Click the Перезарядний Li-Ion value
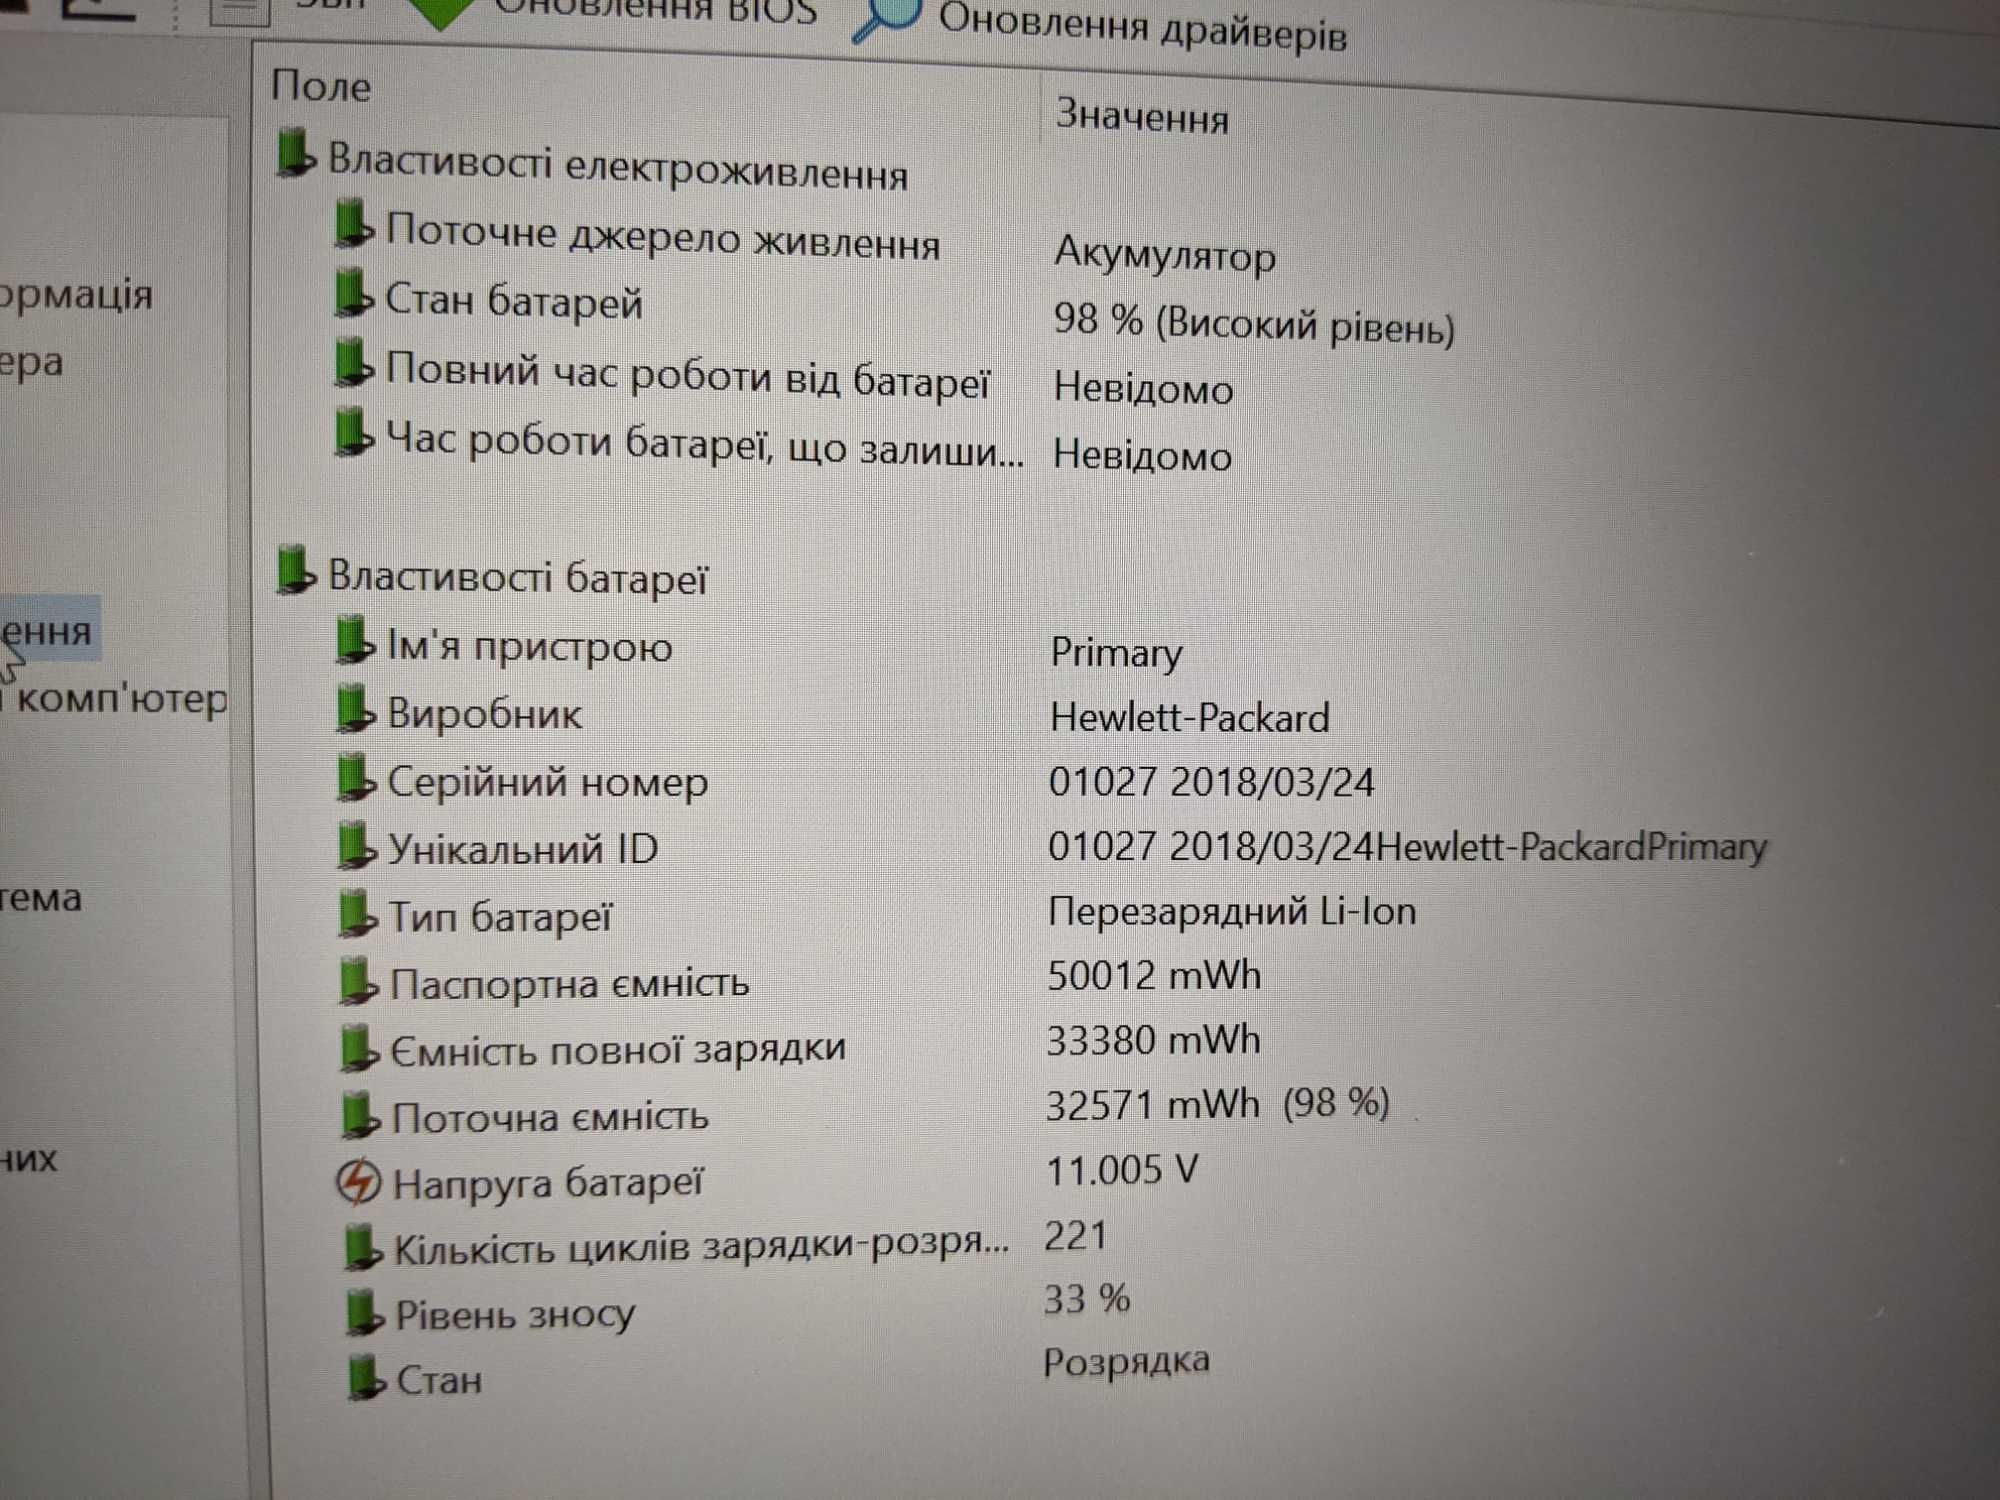 [1232, 912]
